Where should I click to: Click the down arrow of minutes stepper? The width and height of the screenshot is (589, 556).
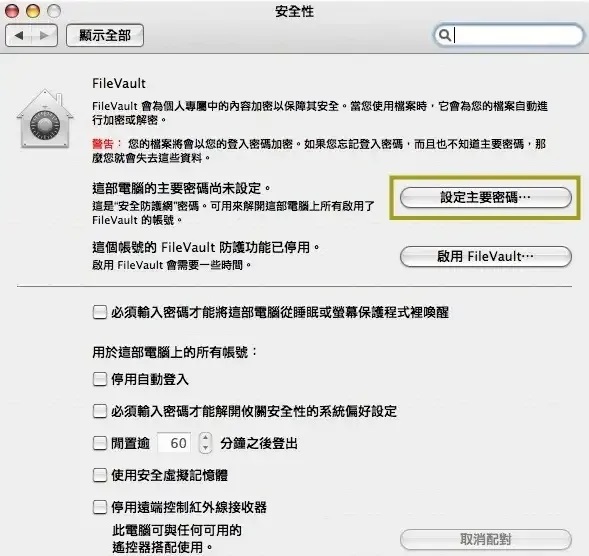(x=205, y=448)
